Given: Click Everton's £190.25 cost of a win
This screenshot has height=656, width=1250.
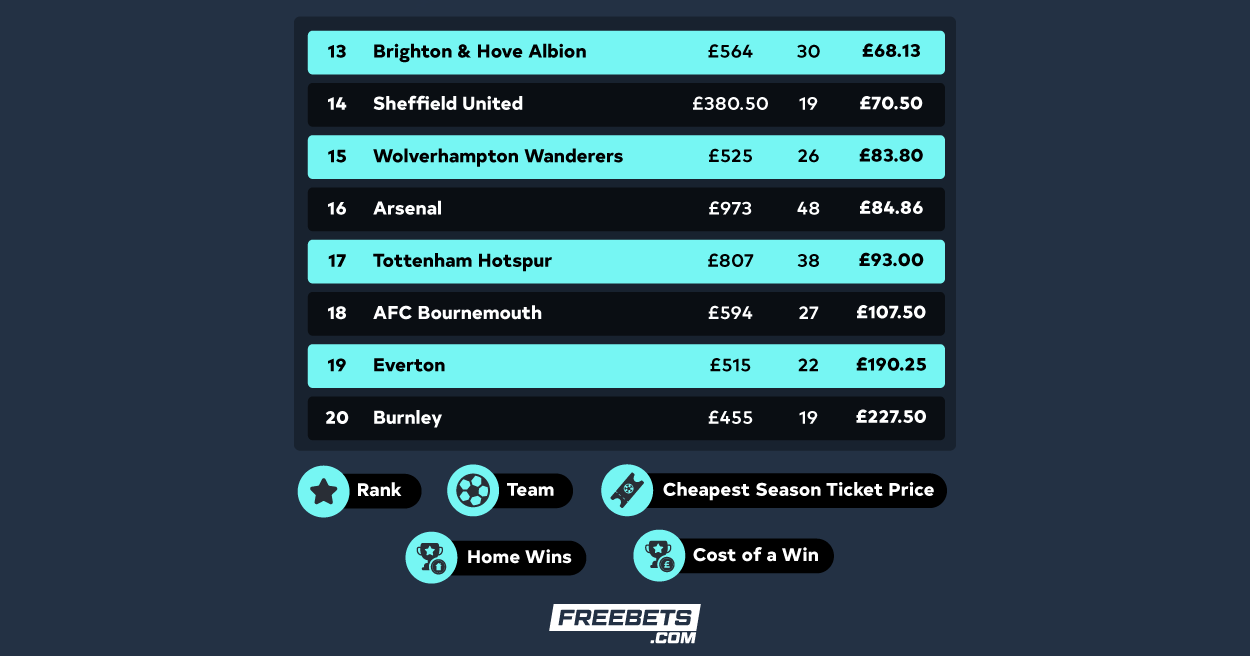Looking at the screenshot, I should [891, 365].
